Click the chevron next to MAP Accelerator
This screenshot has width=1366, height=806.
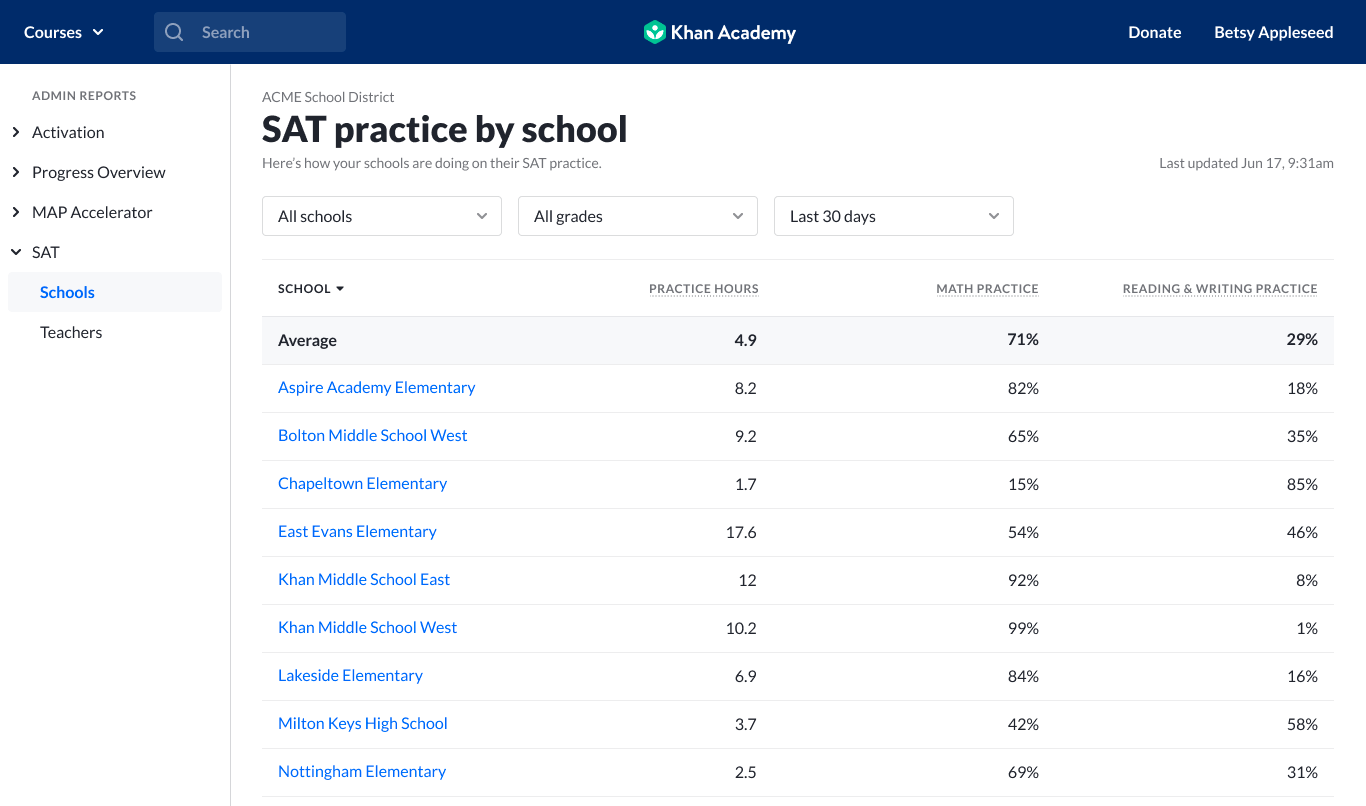pos(15,212)
